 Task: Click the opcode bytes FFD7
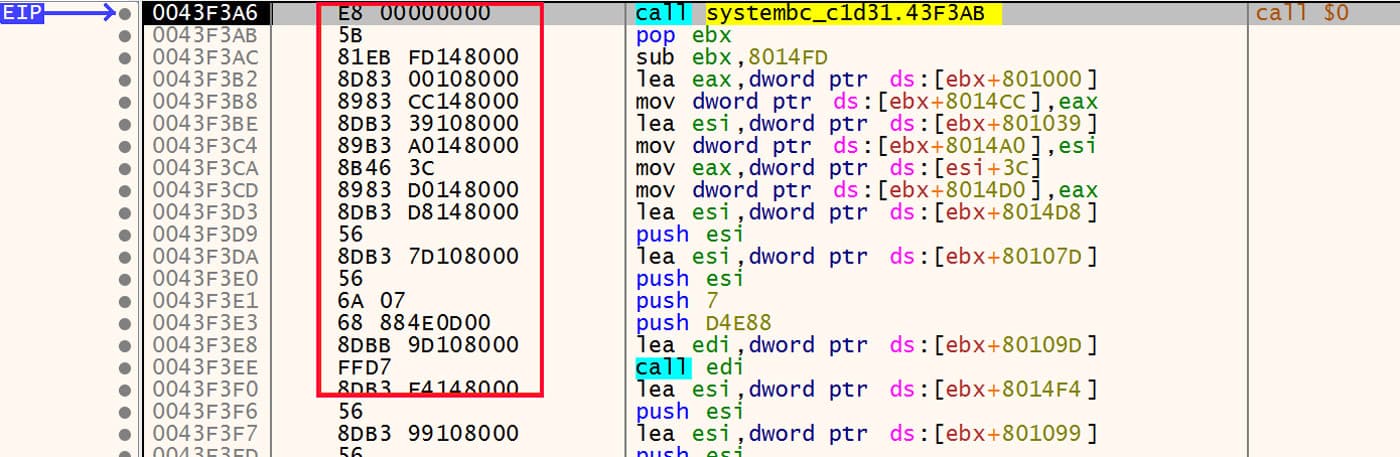click(364, 367)
